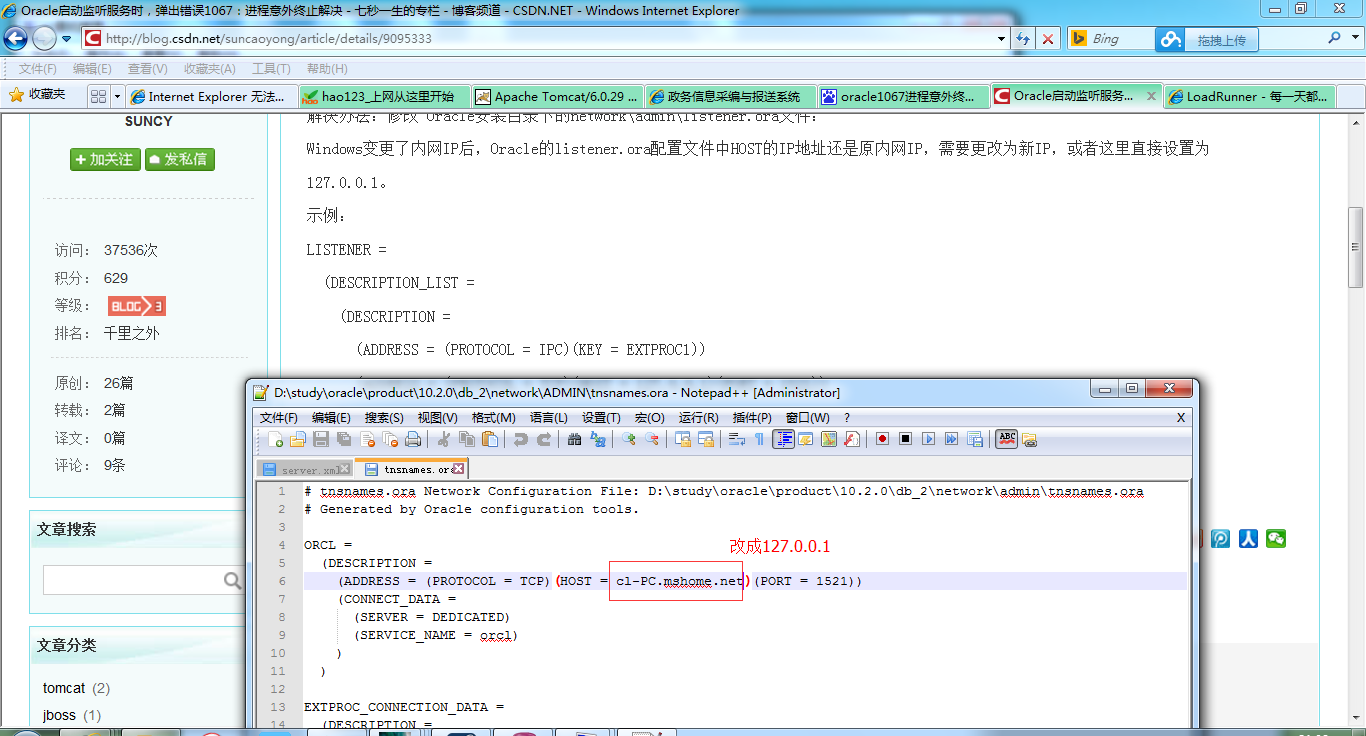
Task: Open the jboss article category link
Action: click(60, 715)
